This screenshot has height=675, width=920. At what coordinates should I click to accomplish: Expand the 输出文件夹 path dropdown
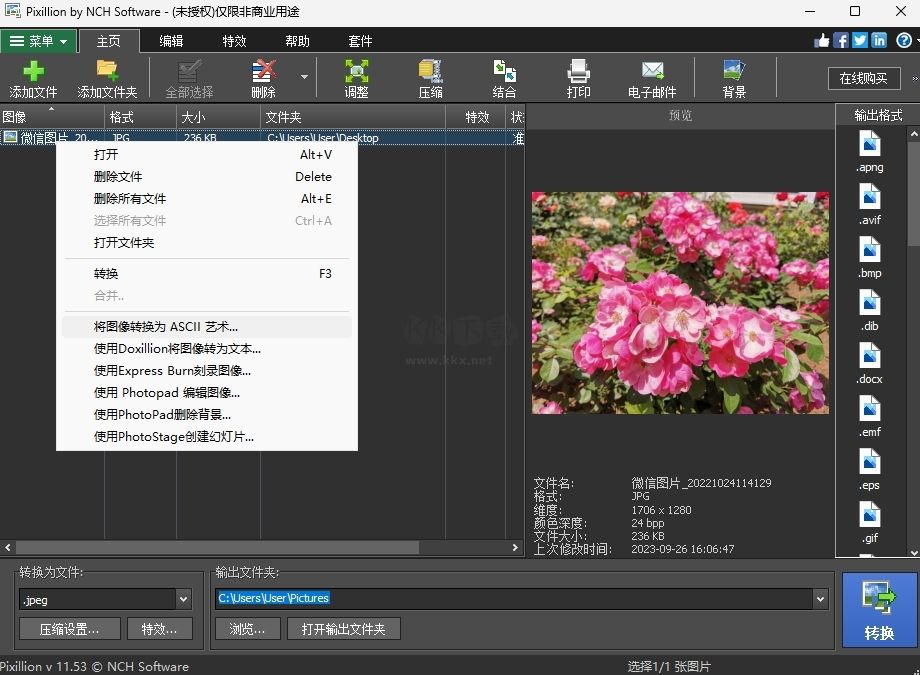819,598
